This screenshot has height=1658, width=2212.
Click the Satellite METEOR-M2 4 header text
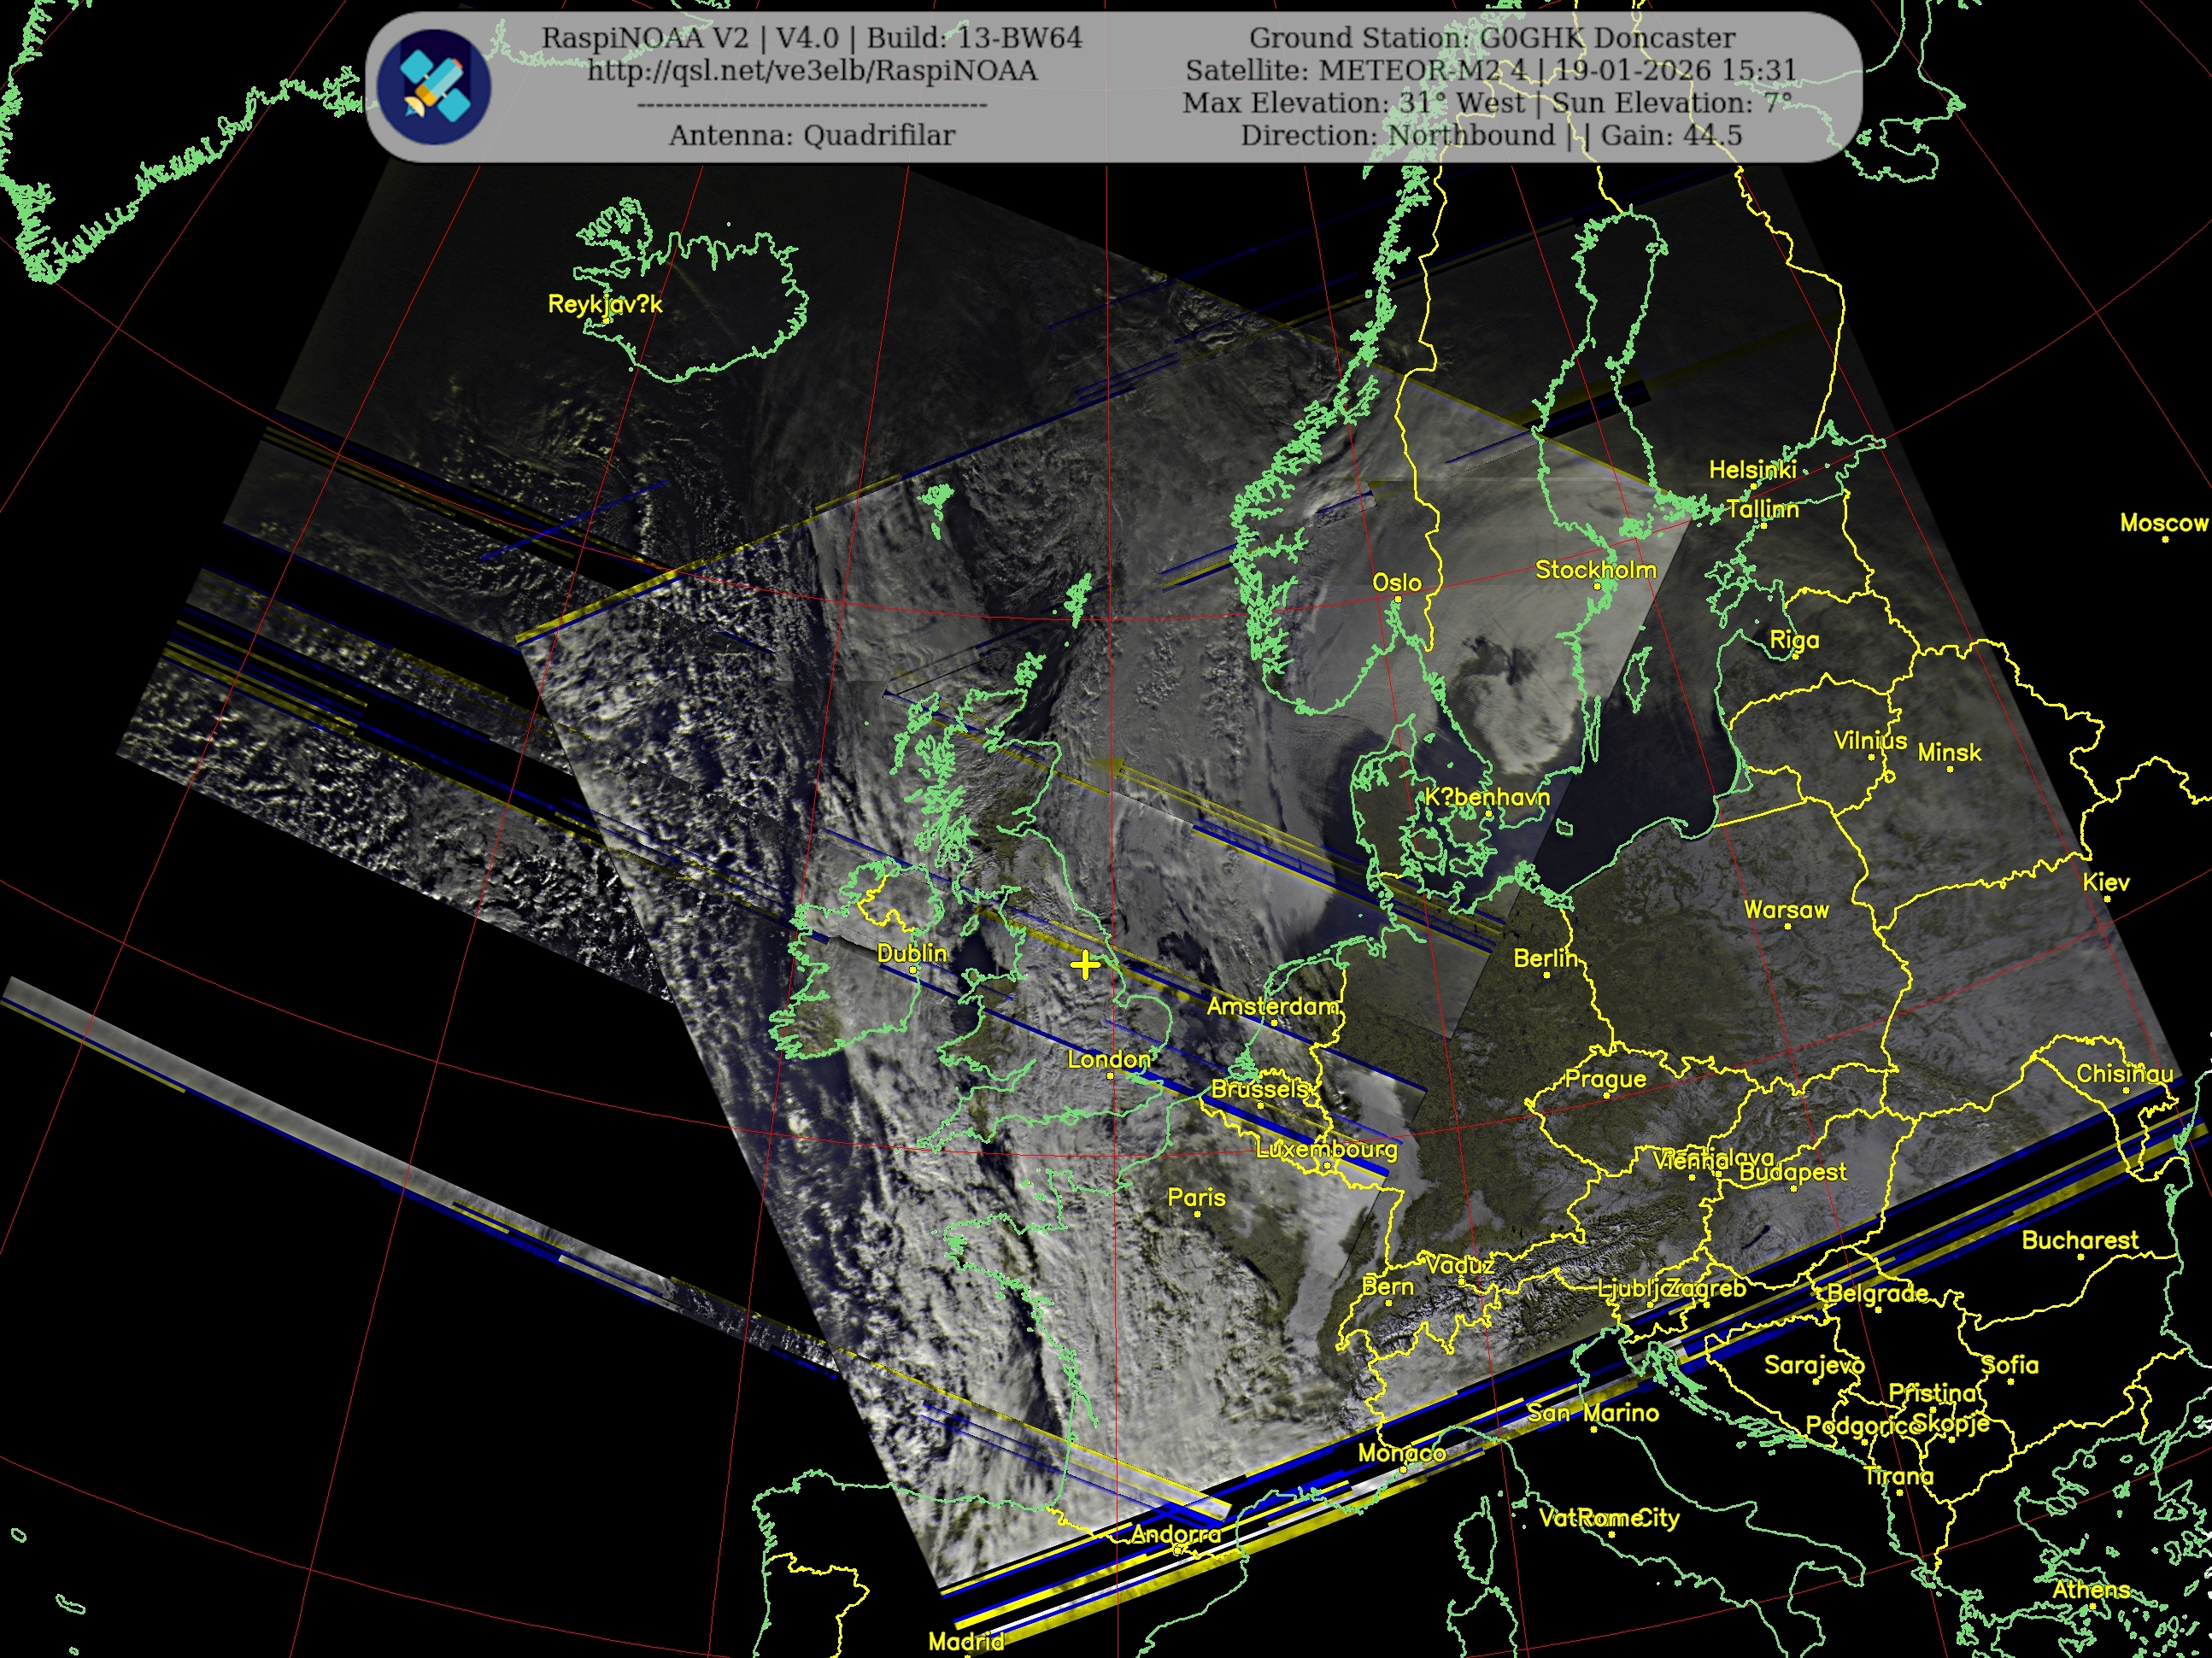(x=1356, y=71)
